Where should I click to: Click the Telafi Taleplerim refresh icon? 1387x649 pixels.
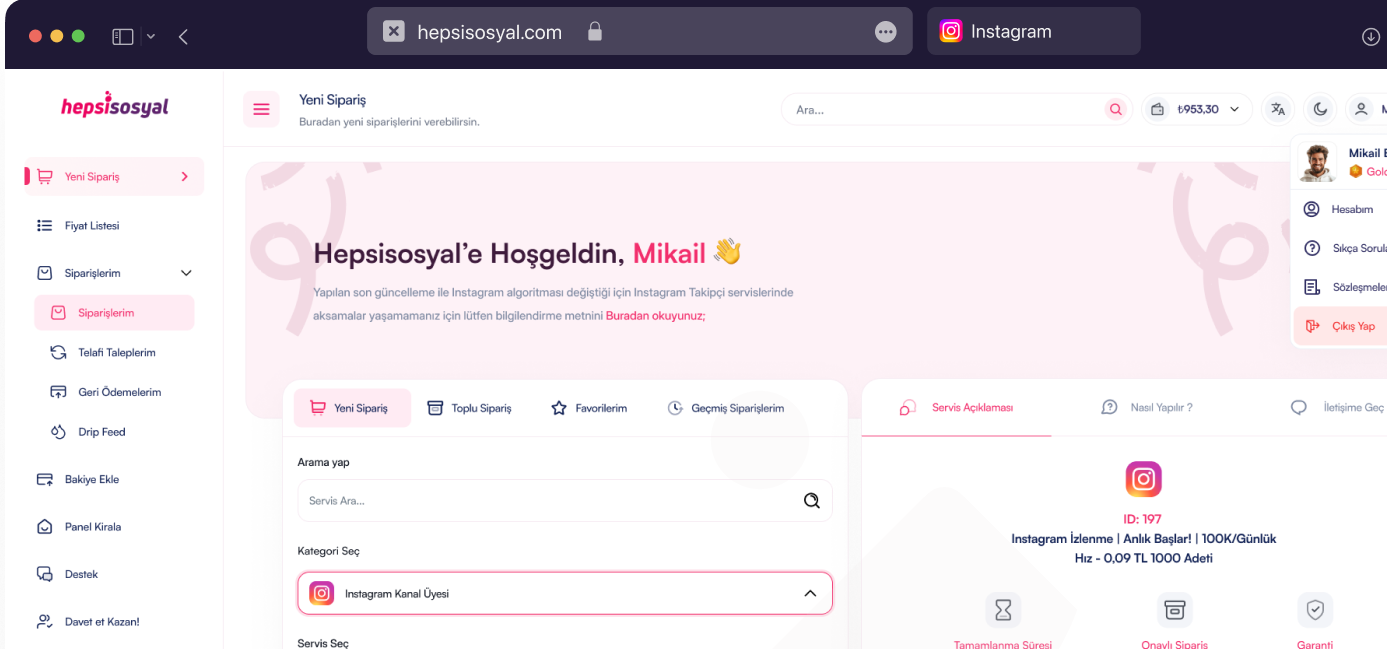point(58,352)
